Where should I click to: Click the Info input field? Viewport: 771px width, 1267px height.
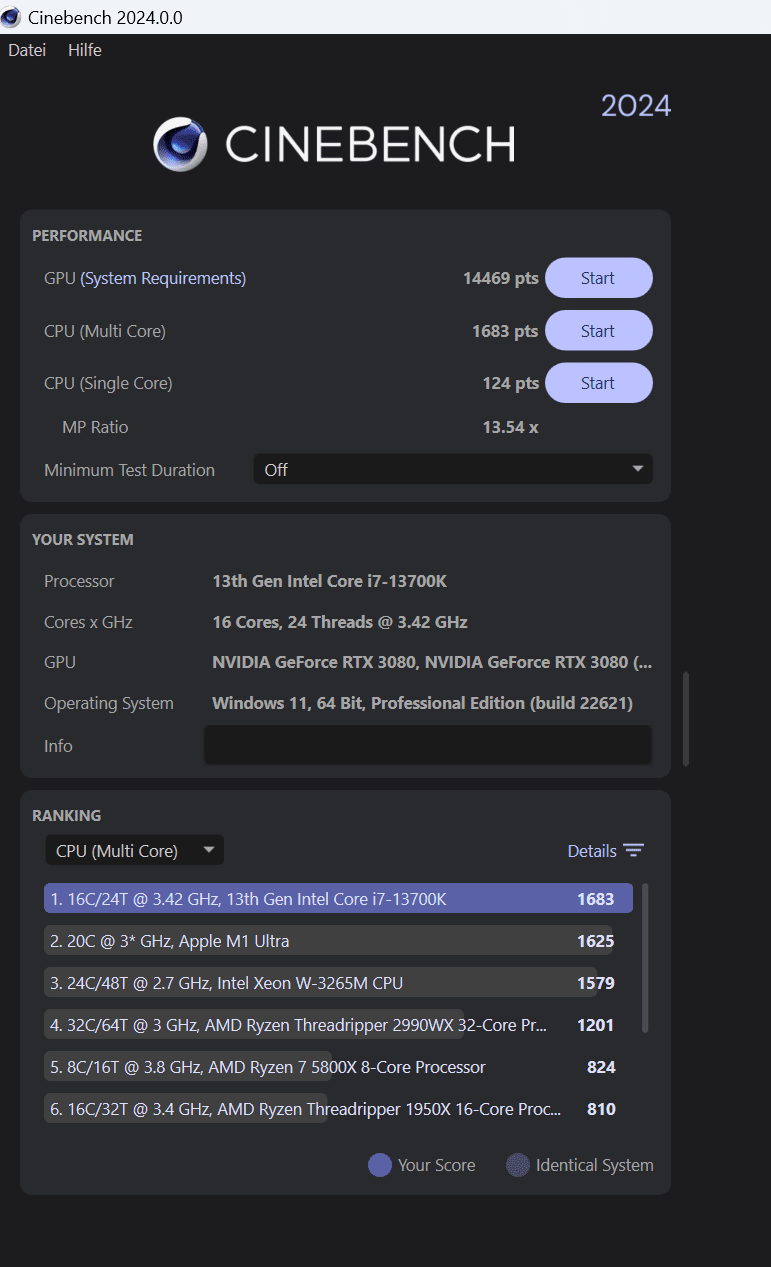click(428, 745)
